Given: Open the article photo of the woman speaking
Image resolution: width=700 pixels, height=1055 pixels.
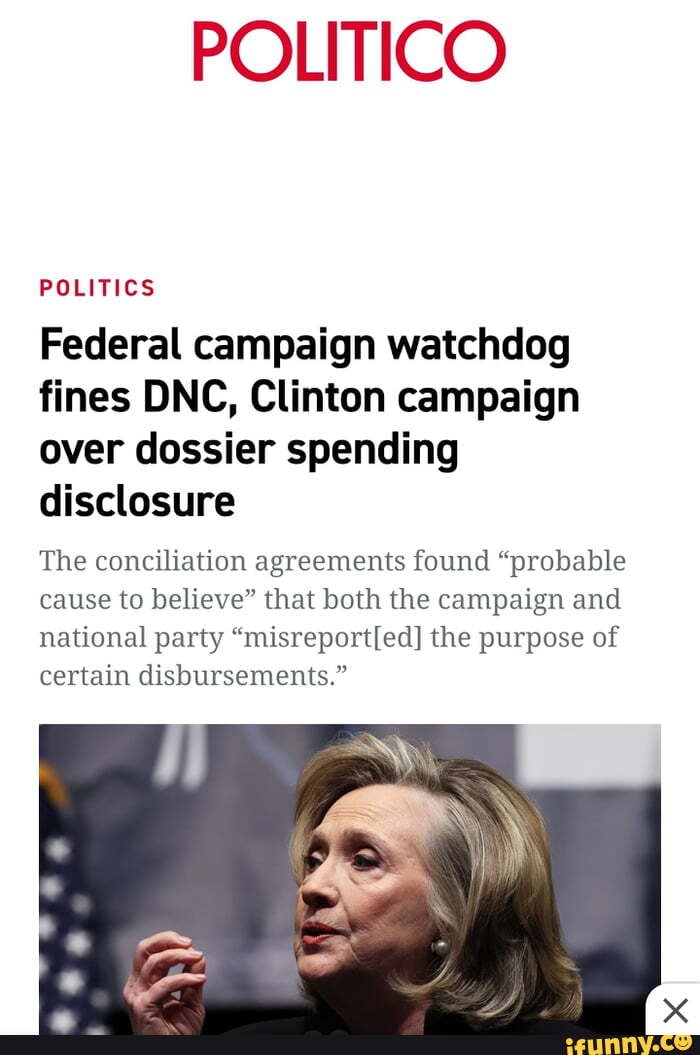Looking at the screenshot, I should (x=350, y=879).
